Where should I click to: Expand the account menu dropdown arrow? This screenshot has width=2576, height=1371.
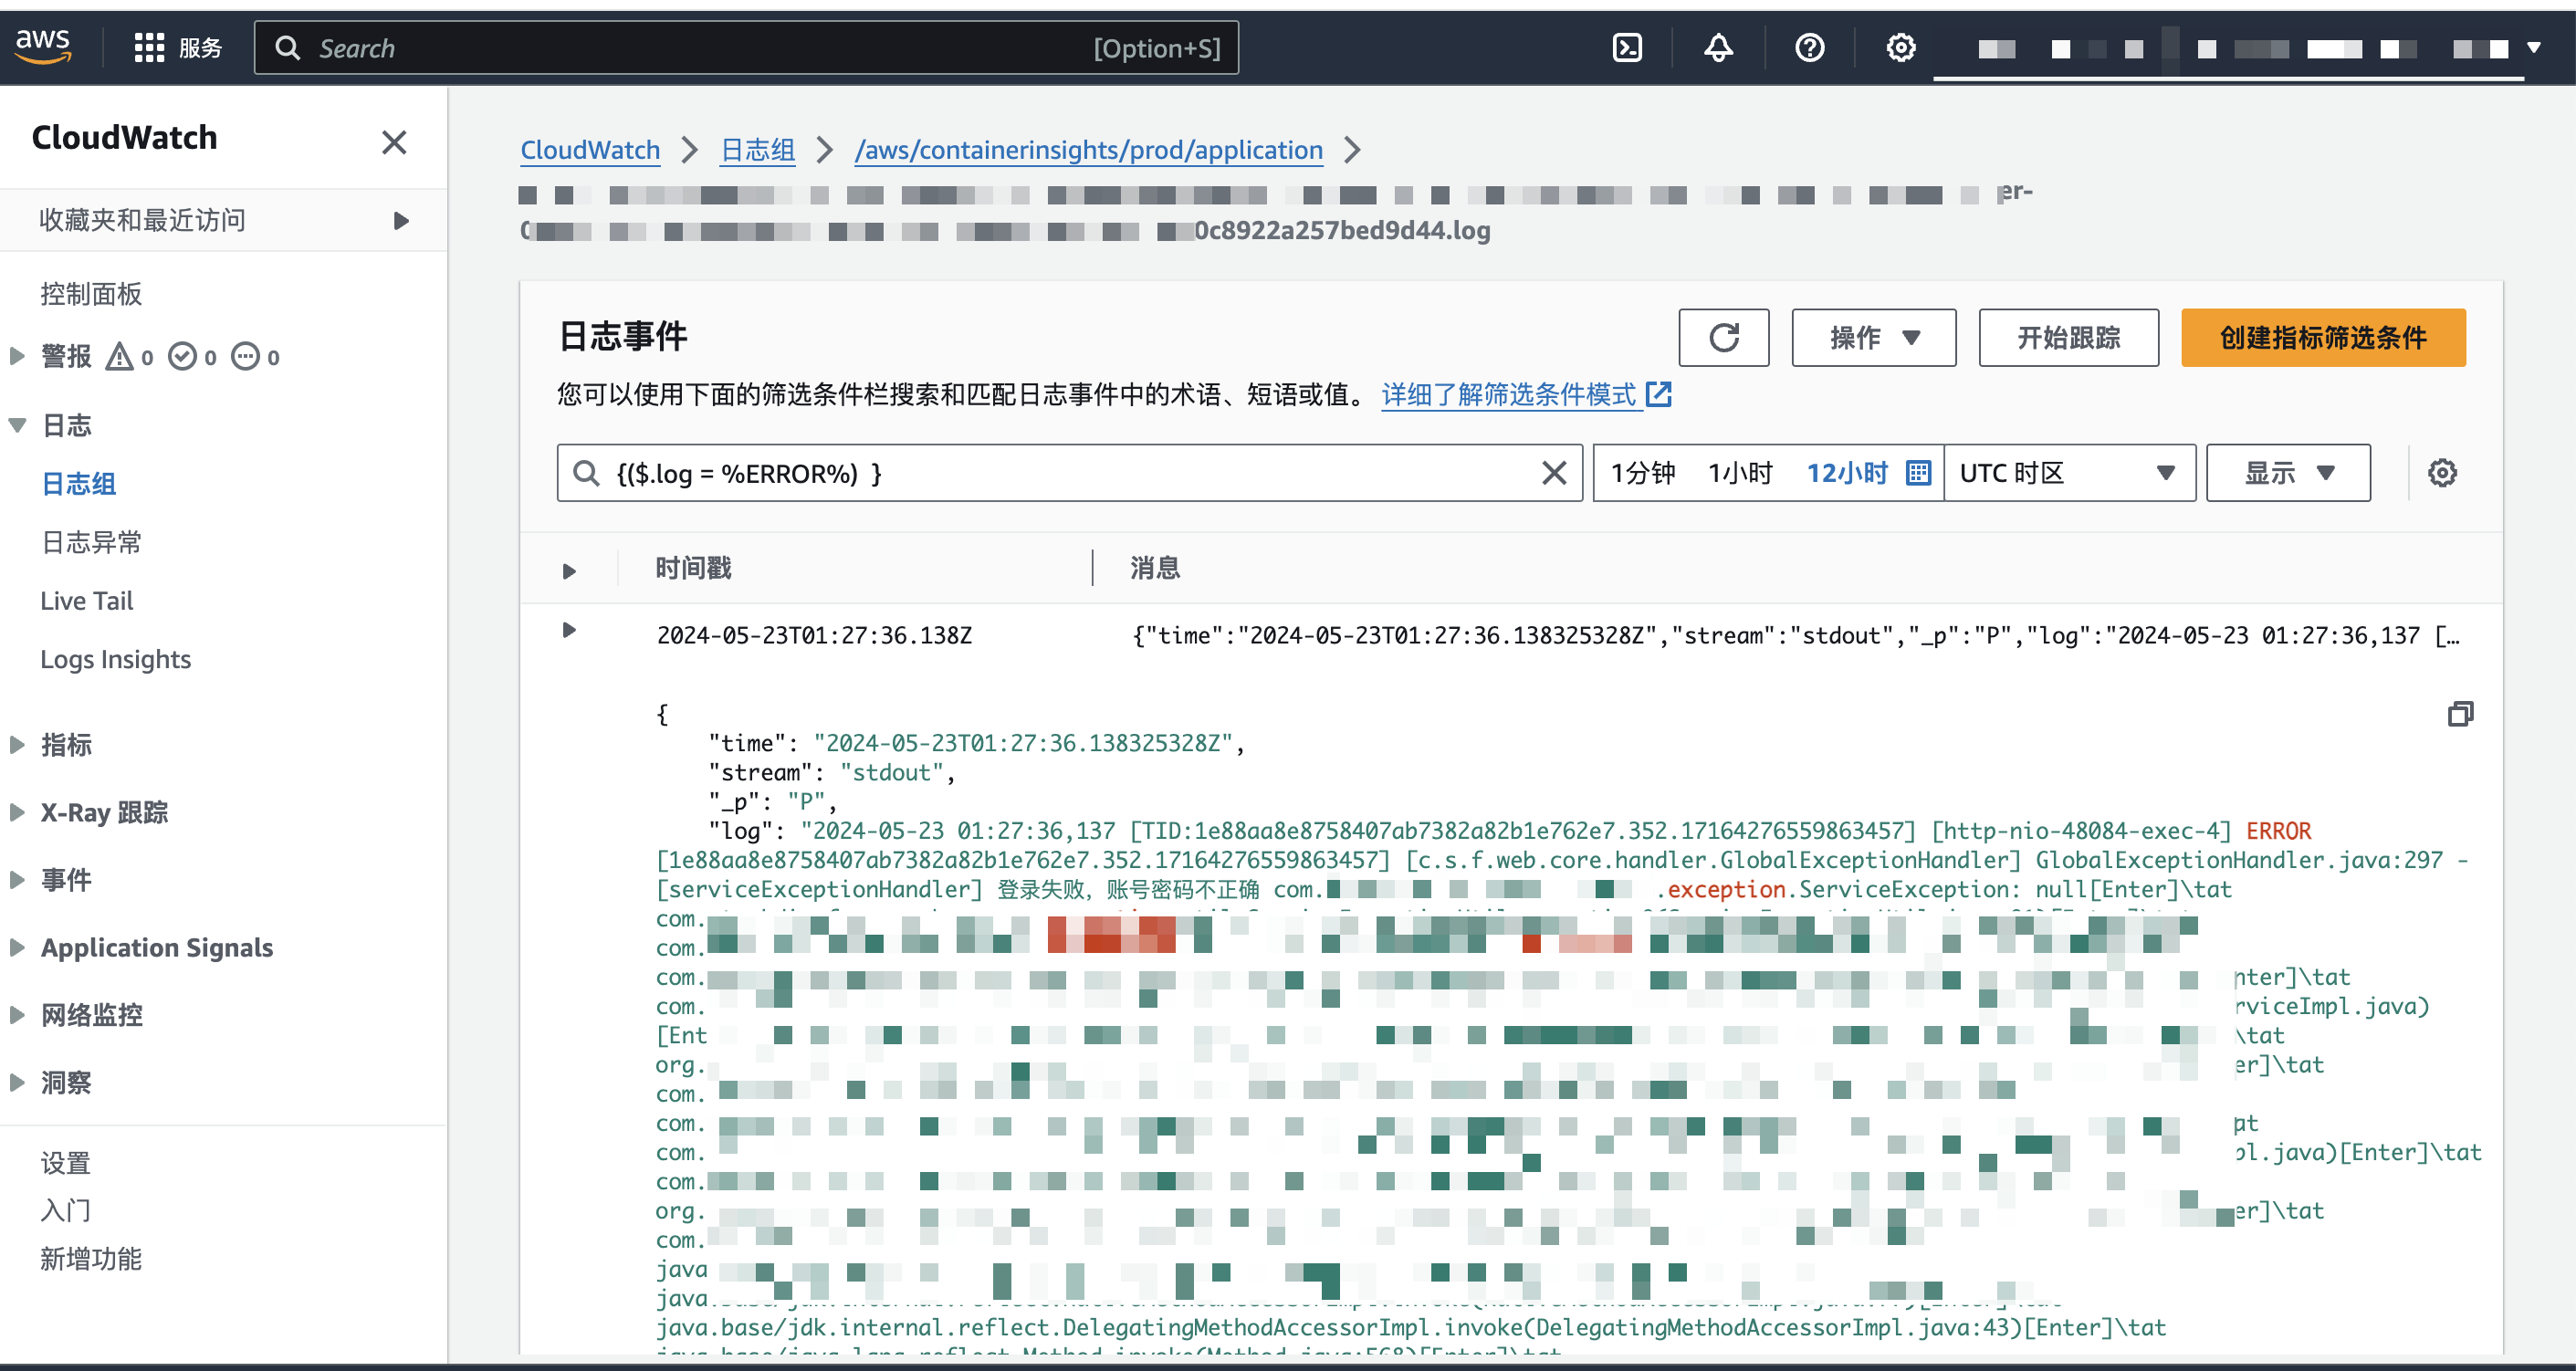coord(2534,48)
